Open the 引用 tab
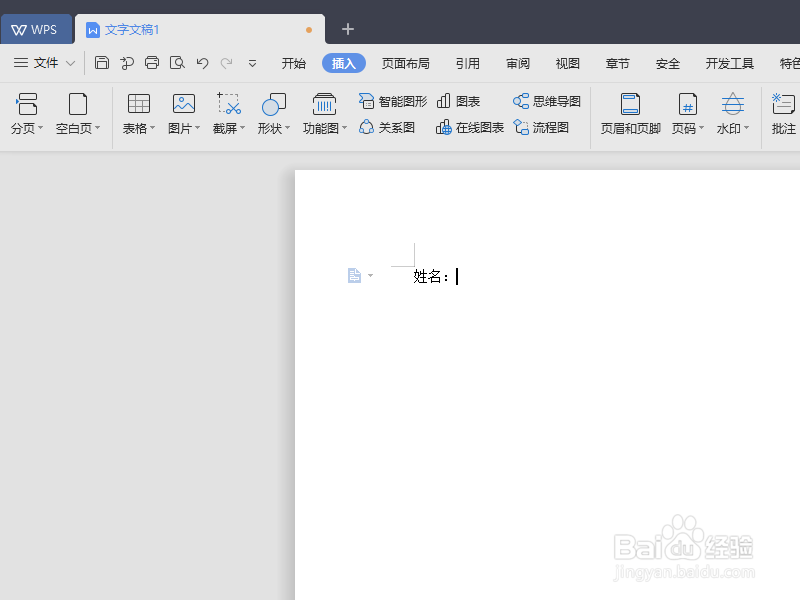The width and height of the screenshot is (800, 600). [467, 63]
